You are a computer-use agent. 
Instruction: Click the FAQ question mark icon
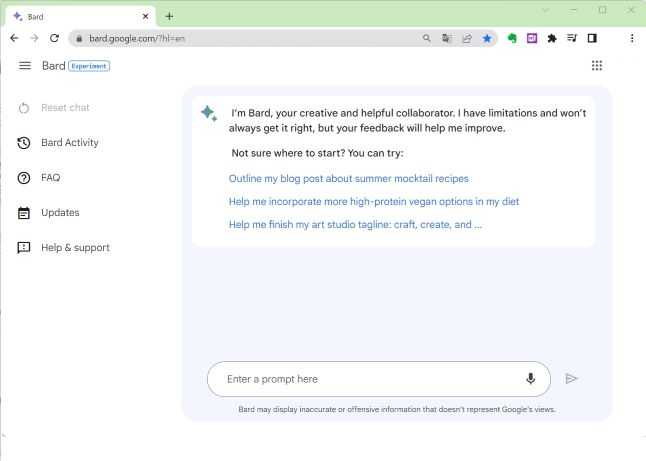tap(24, 178)
